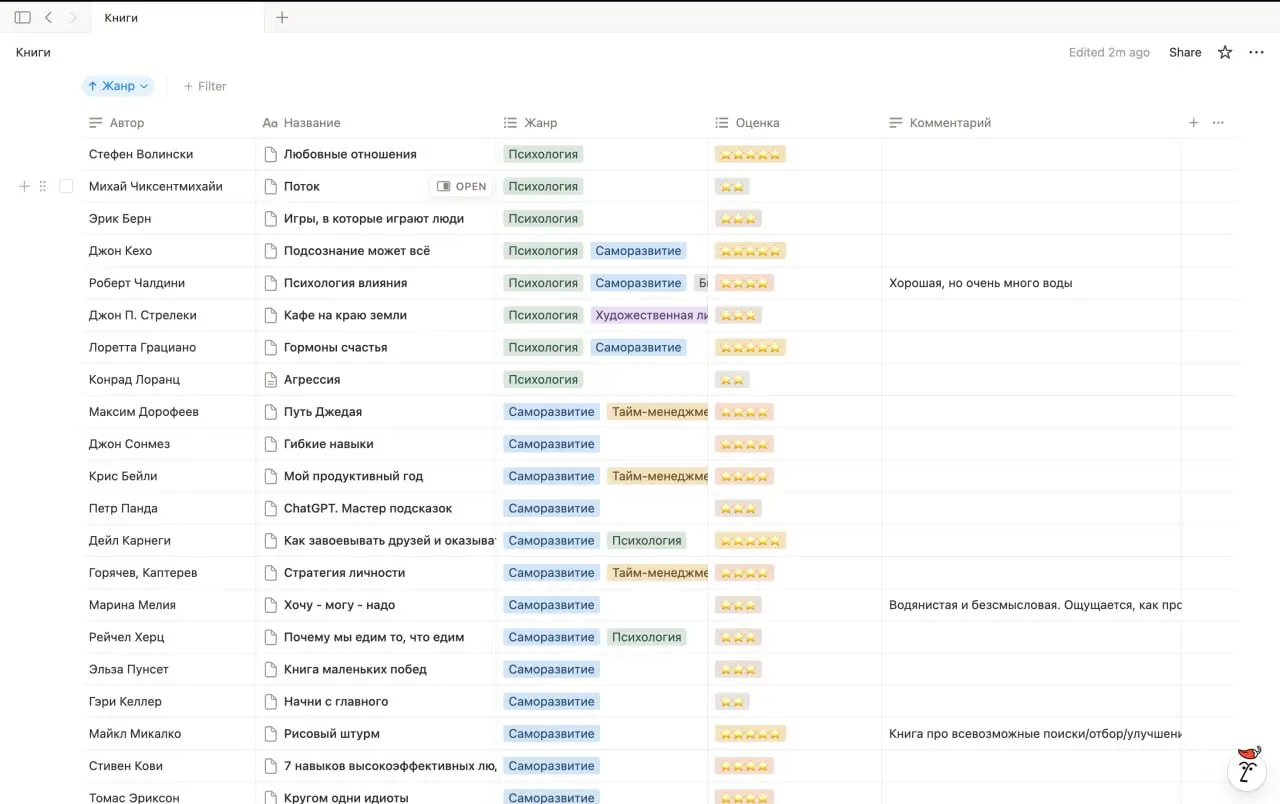Click the author cell Эльза Пунсет
1280x804 pixels.
[x=129, y=669]
